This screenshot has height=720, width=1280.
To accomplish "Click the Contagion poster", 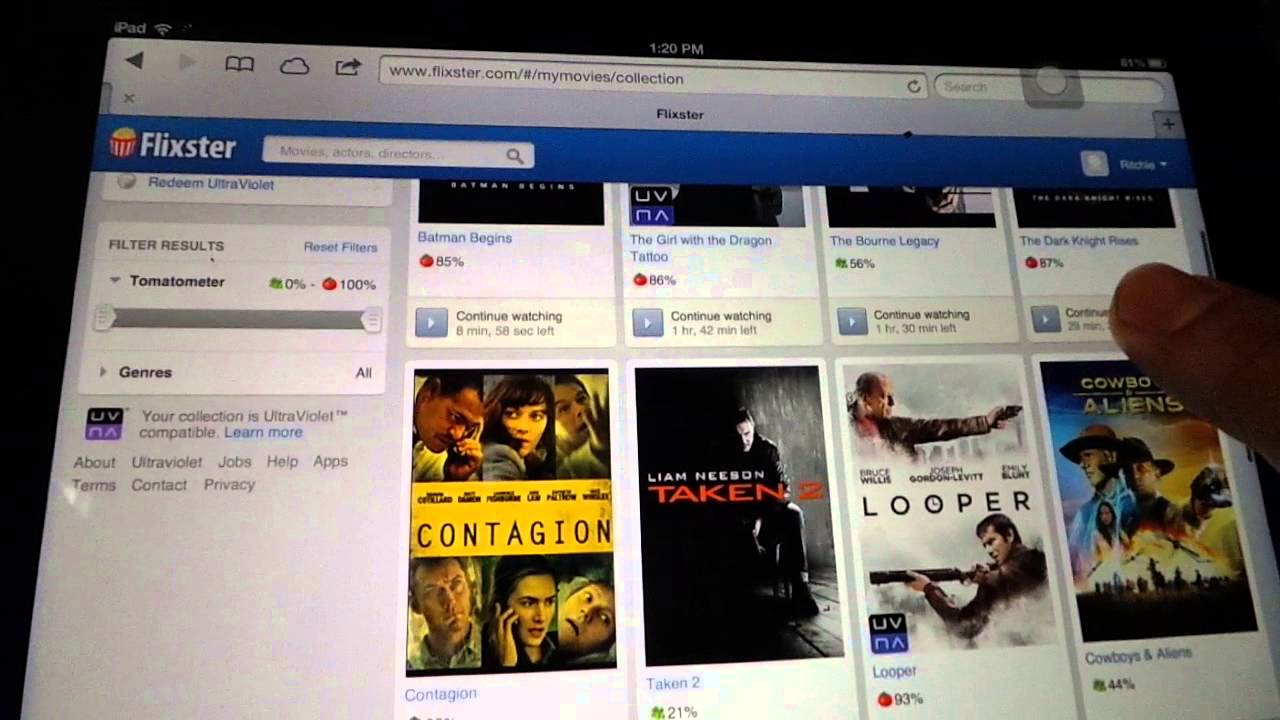I will (x=511, y=520).
